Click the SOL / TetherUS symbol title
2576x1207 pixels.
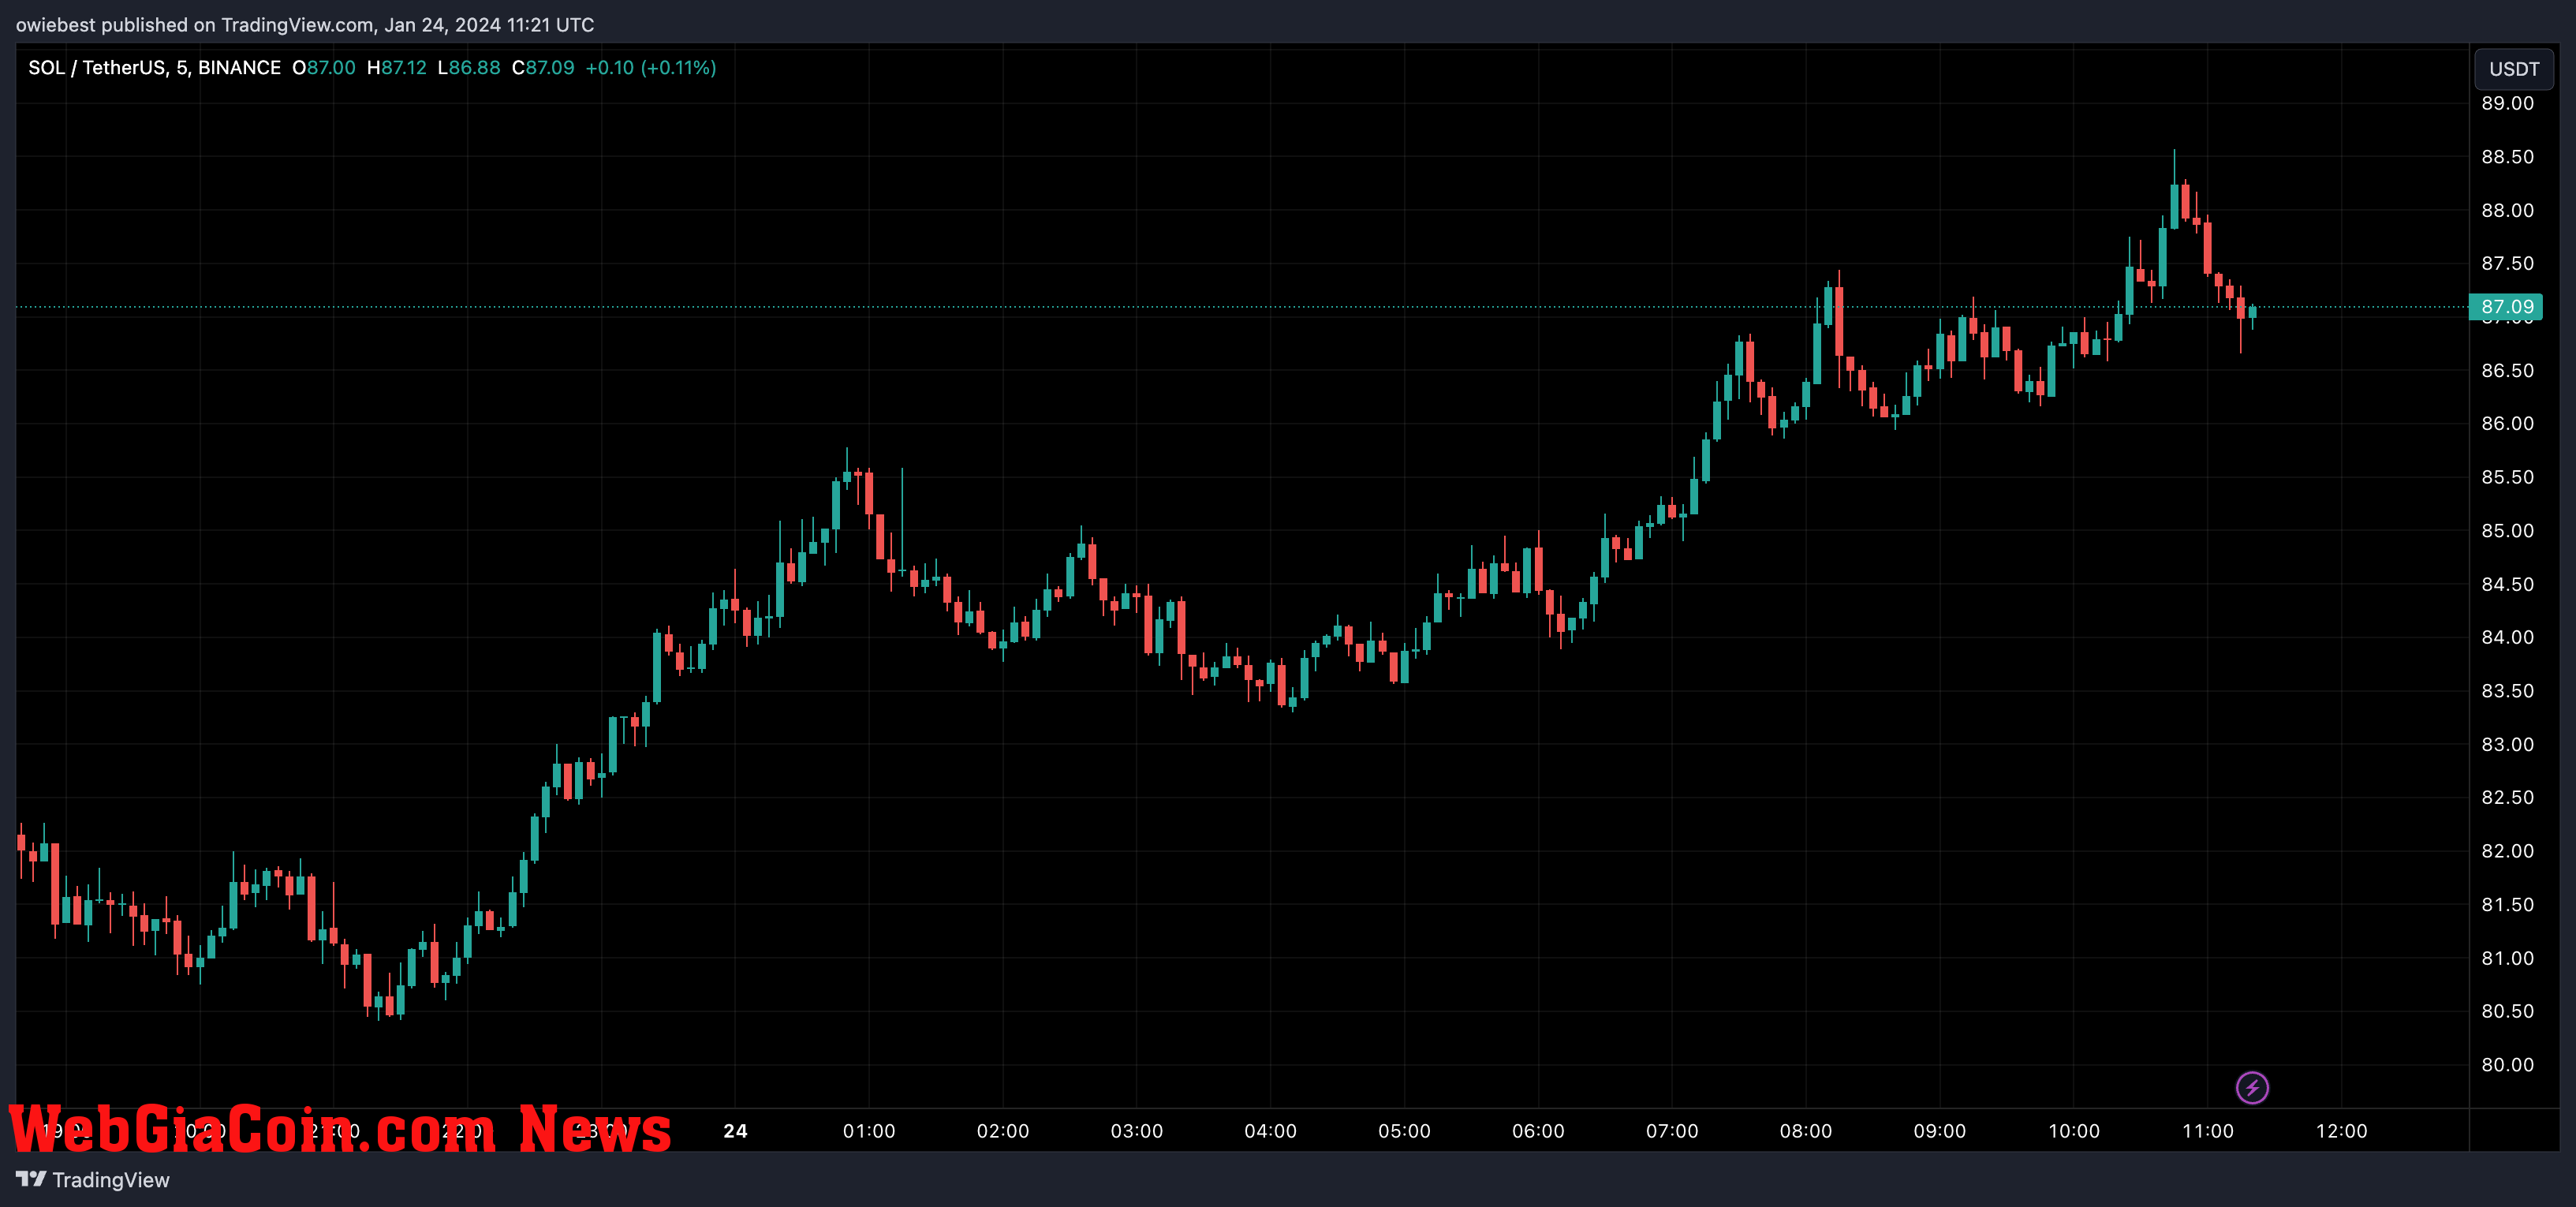[x=154, y=68]
